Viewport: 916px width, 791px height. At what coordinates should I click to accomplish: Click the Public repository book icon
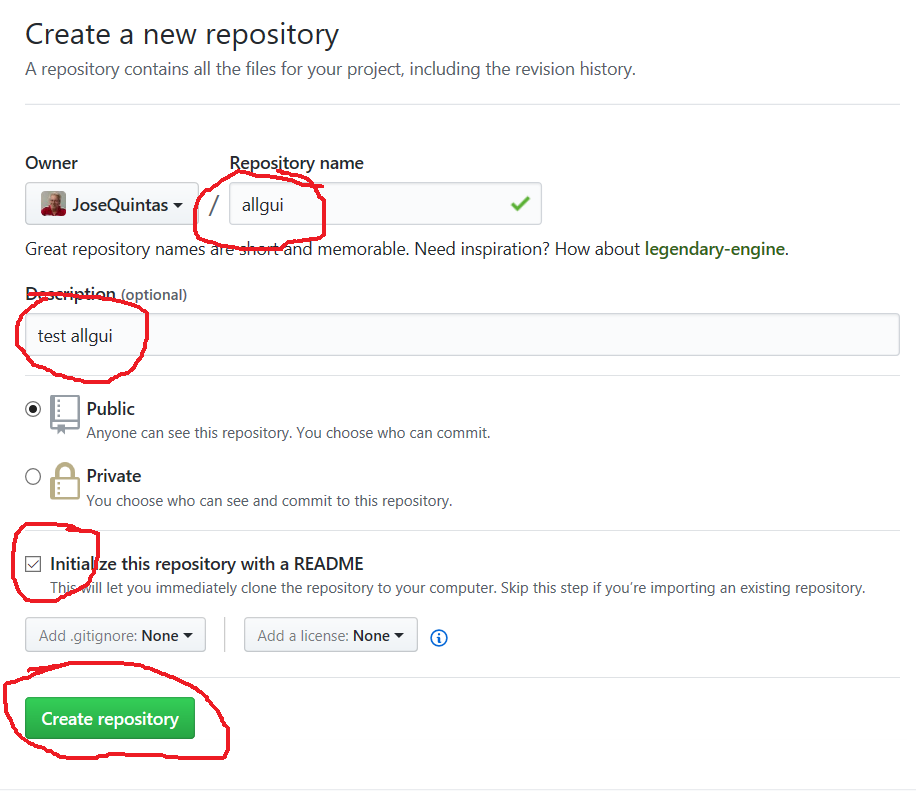click(x=65, y=413)
